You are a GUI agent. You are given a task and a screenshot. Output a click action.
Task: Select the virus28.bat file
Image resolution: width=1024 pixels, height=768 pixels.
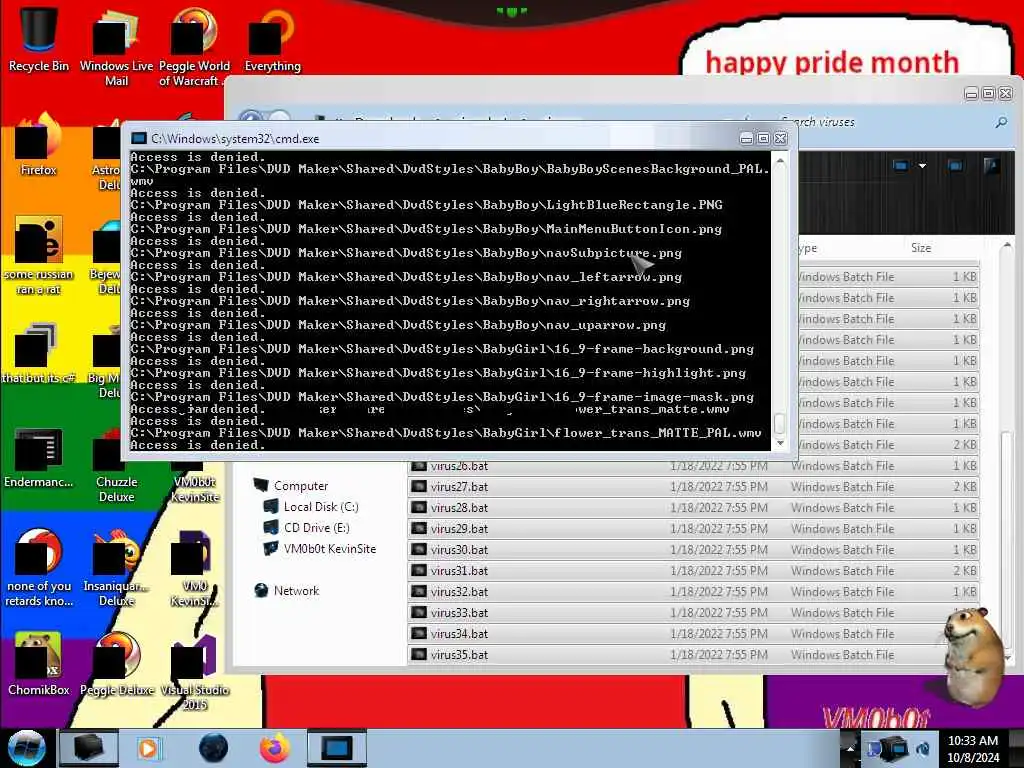[x=694, y=507]
